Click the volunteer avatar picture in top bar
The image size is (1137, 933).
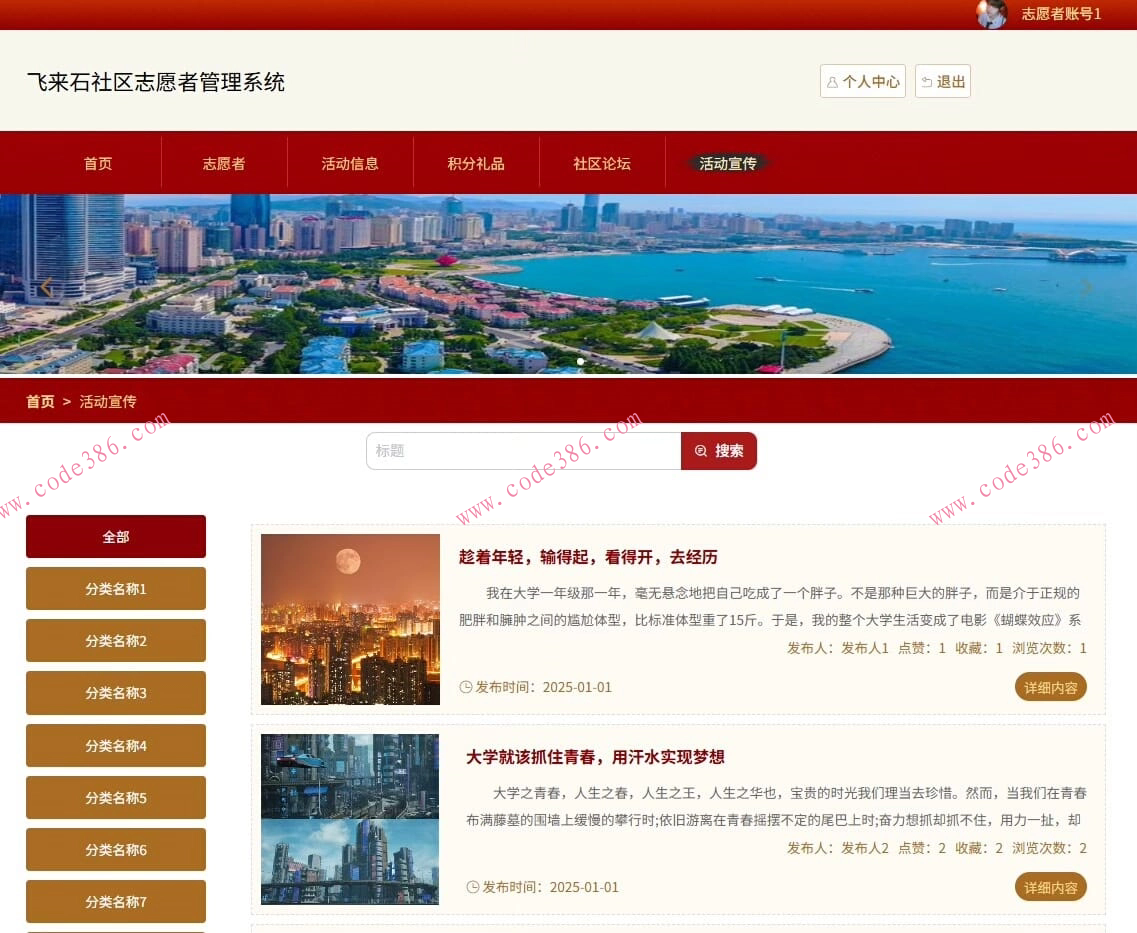991,15
